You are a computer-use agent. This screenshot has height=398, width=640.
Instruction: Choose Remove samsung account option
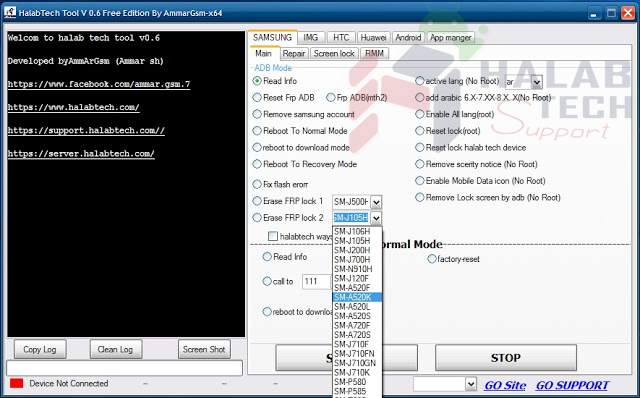pyautogui.click(x=257, y=114)
